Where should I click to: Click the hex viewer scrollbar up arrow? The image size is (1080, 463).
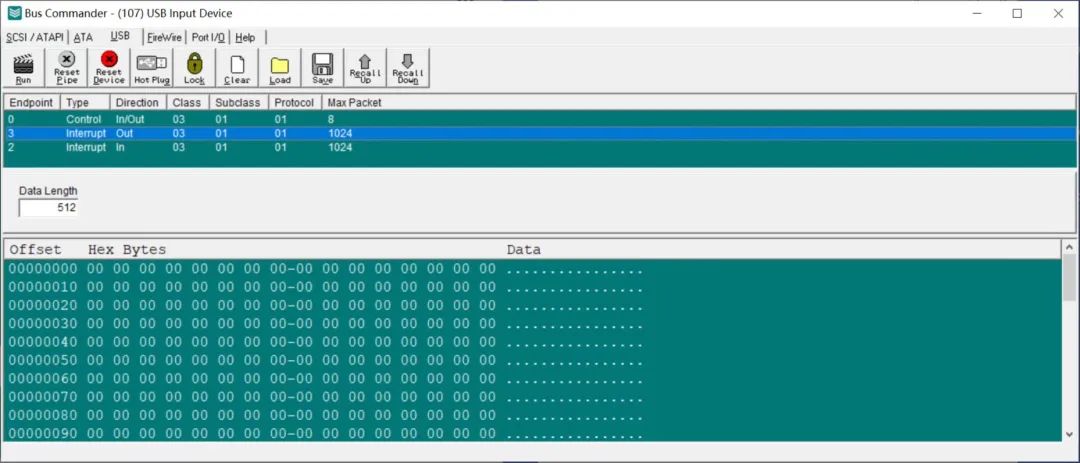click(x=1070, y=247)
